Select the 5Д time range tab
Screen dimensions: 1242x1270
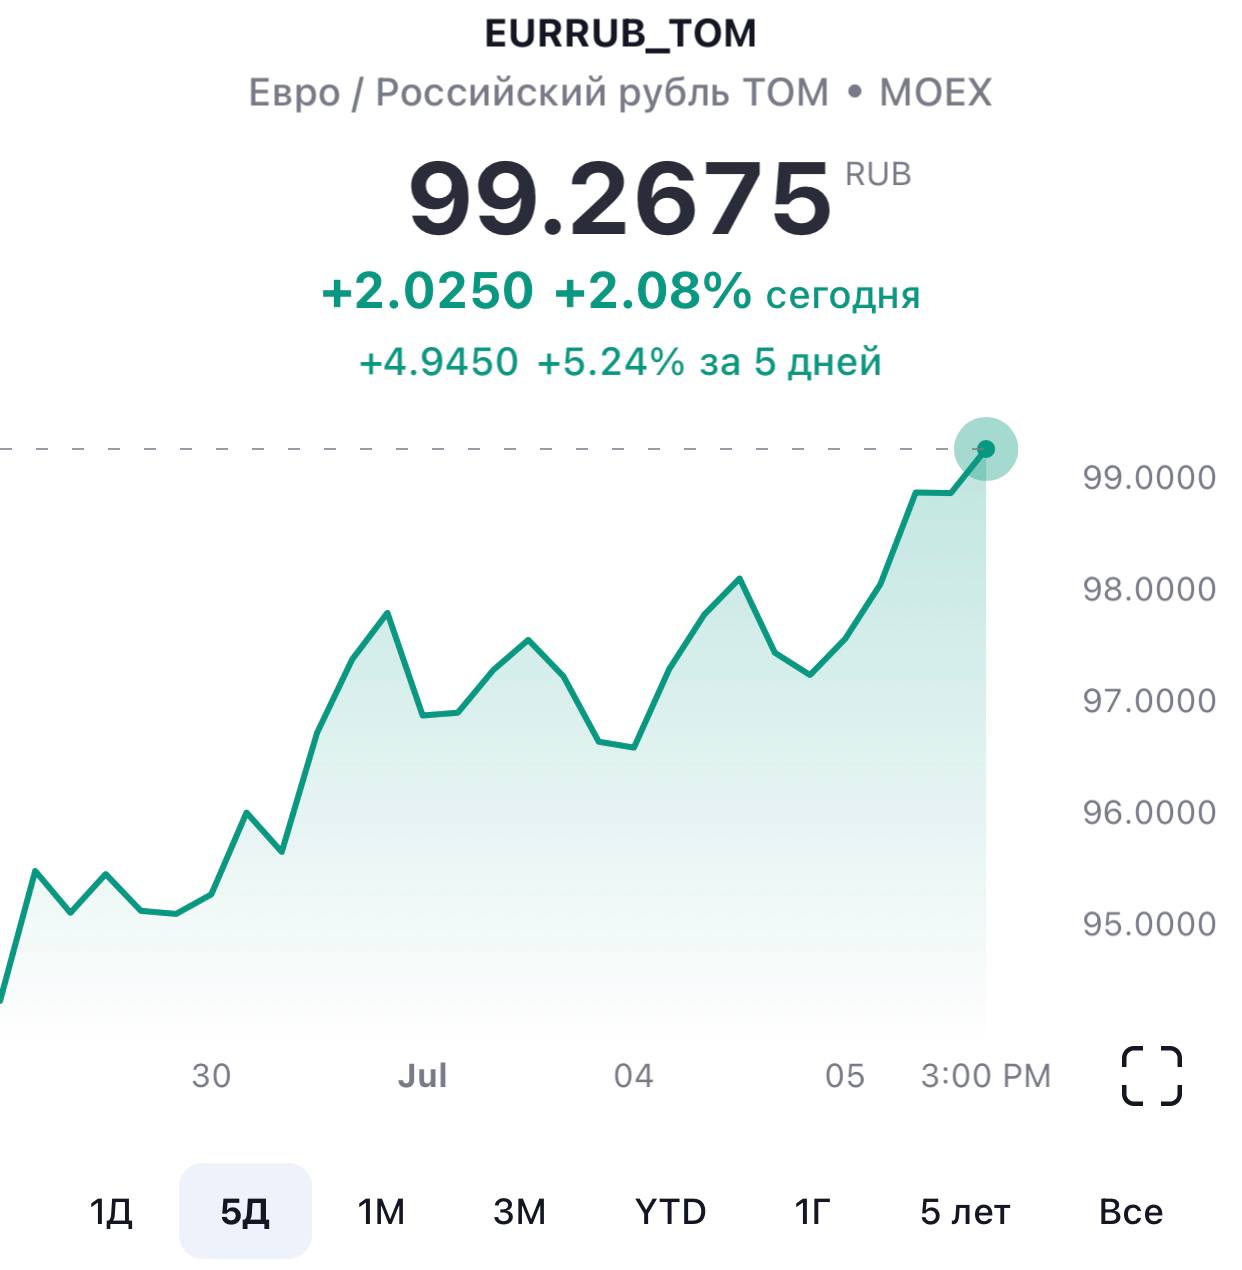pos(245,1212)
